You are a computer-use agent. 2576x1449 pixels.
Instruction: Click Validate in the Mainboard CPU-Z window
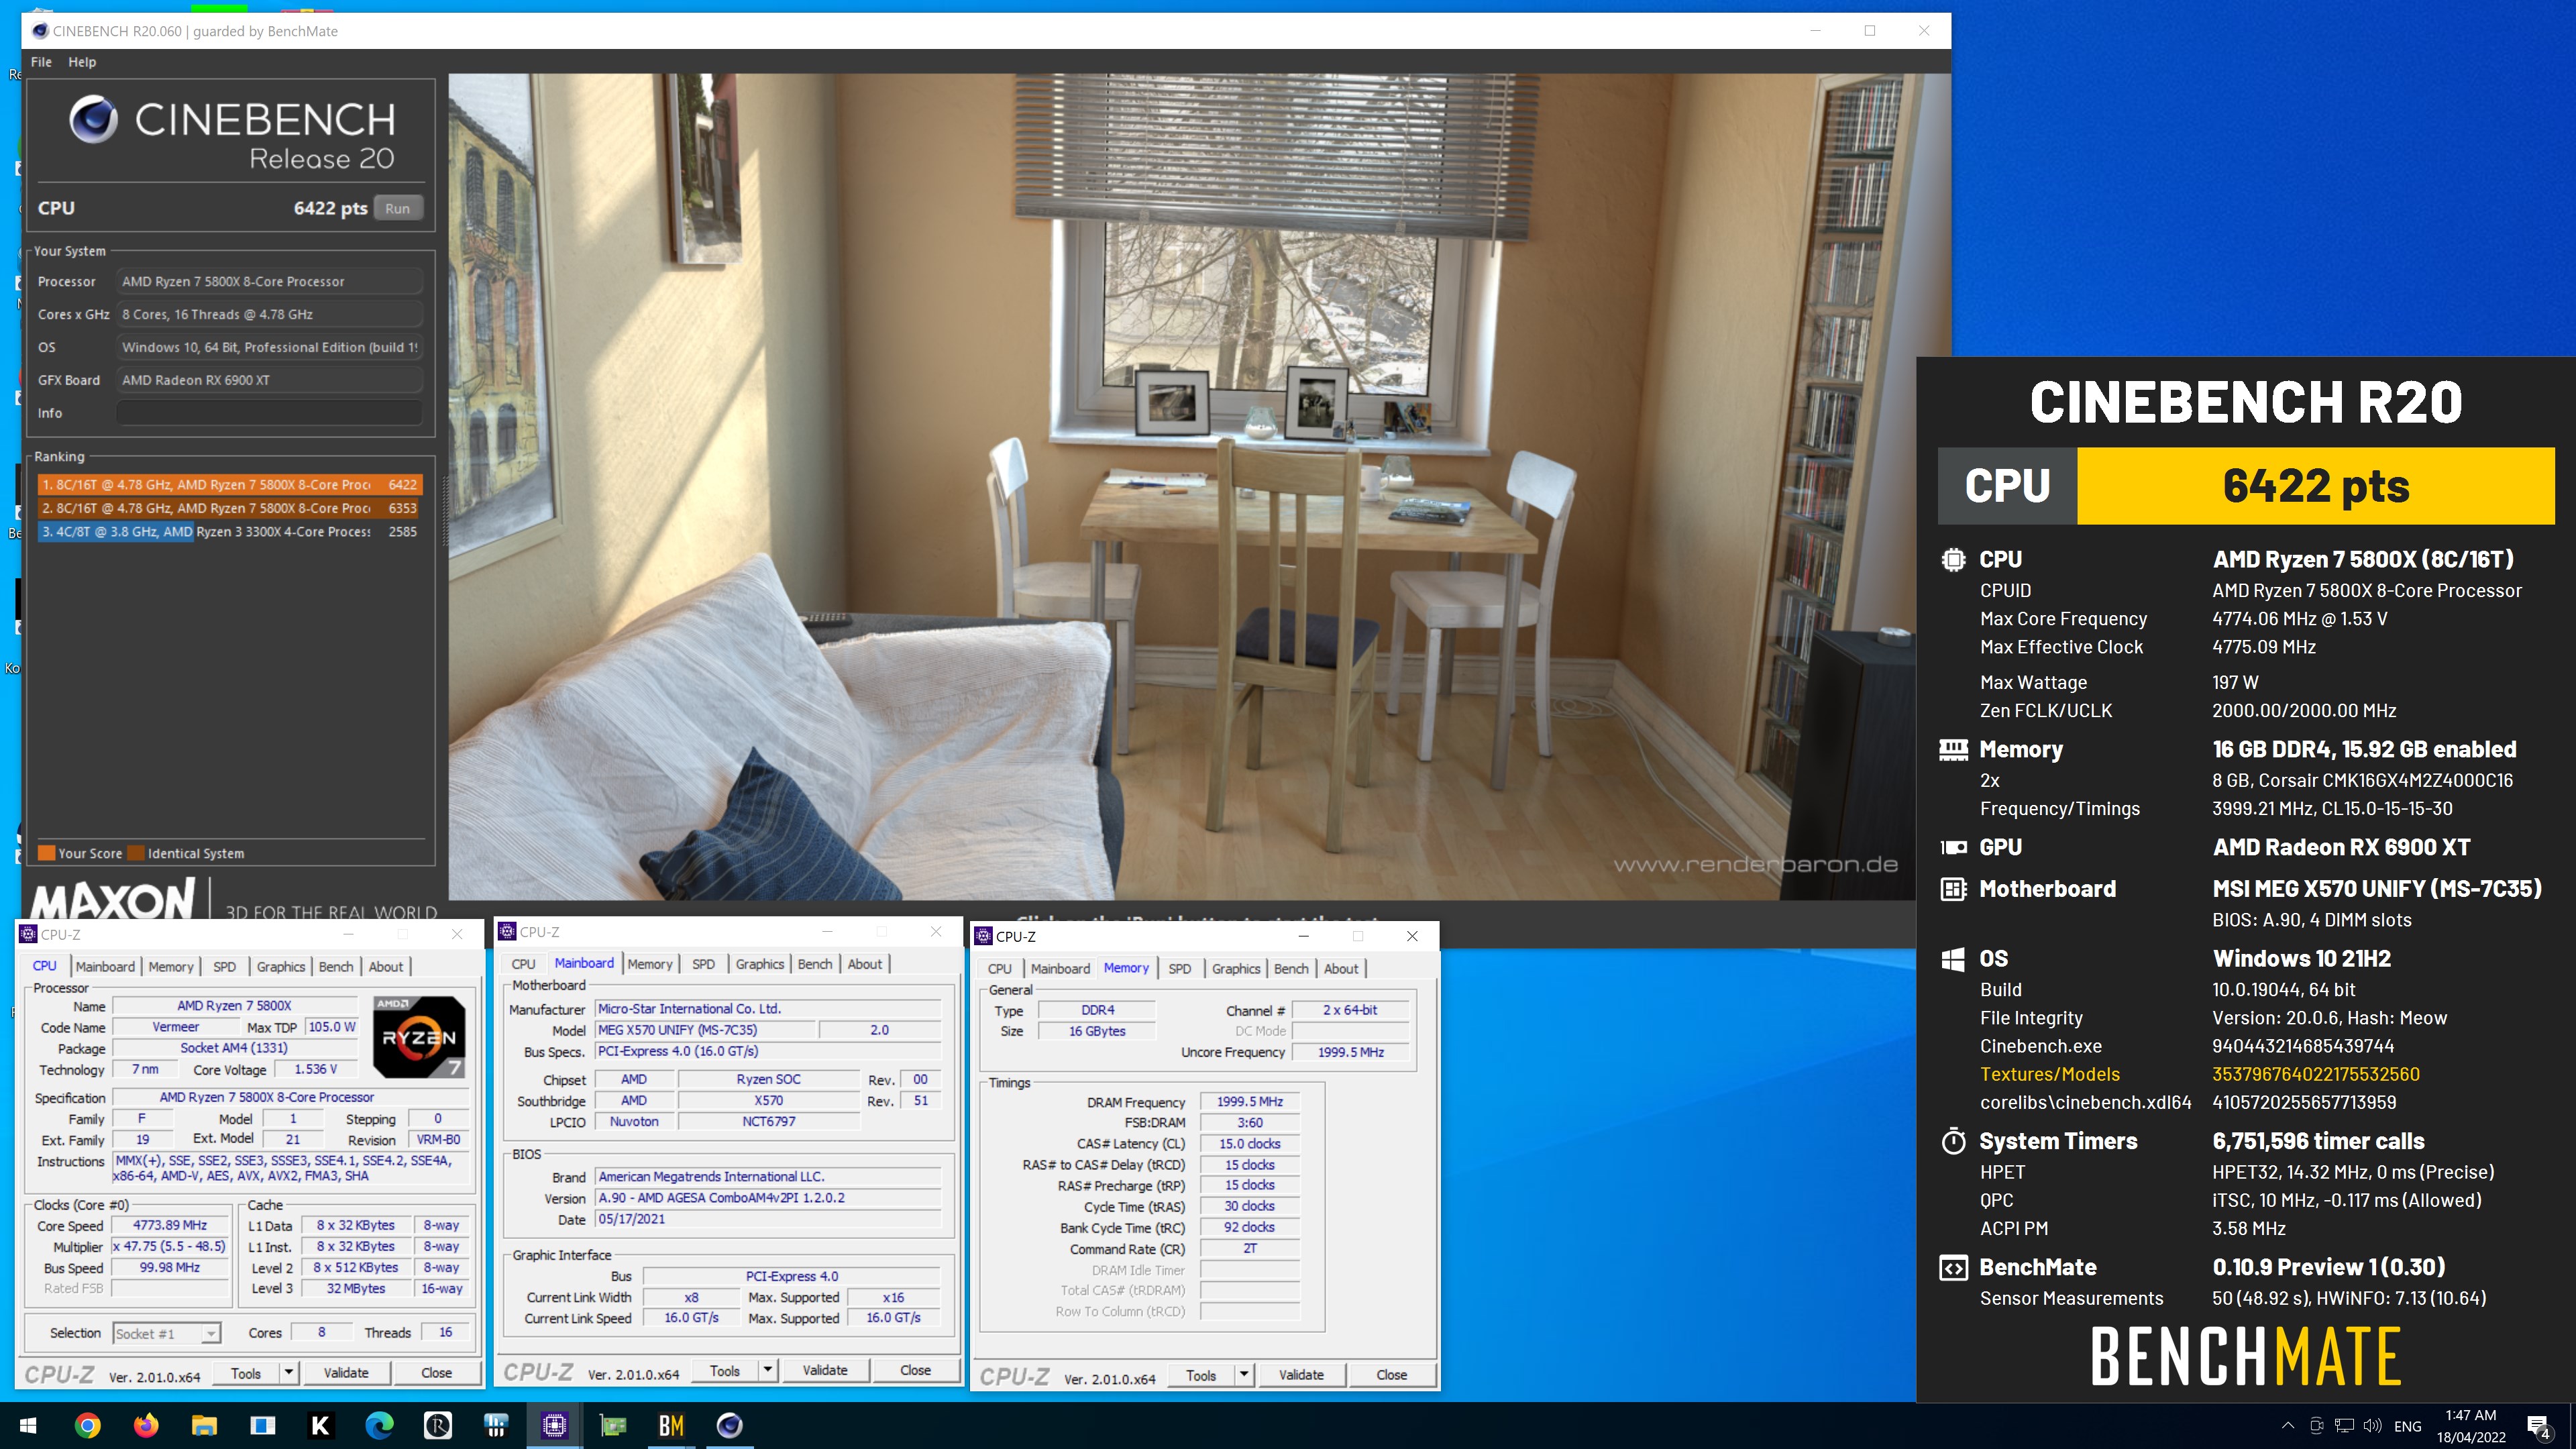pyautogui.click(x=825, y=1370)
